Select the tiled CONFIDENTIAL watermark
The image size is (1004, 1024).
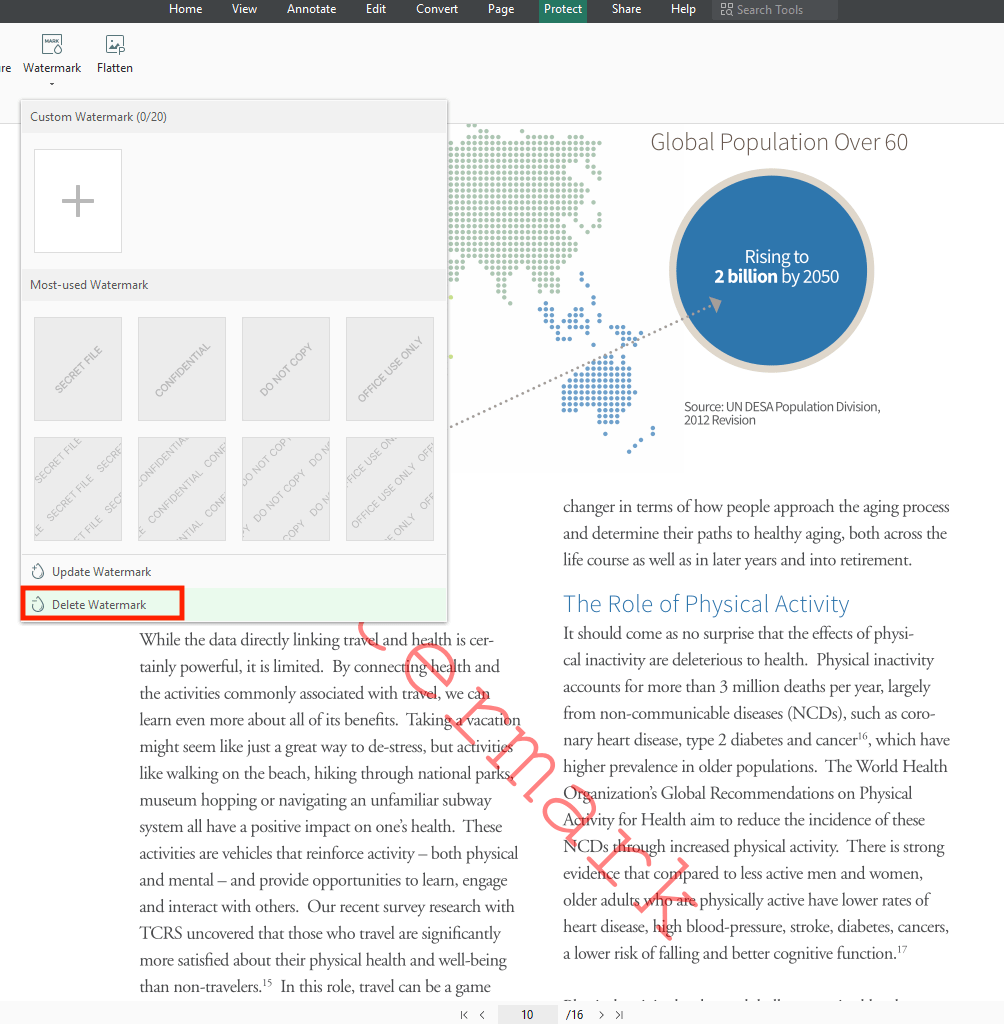[181, 488]
